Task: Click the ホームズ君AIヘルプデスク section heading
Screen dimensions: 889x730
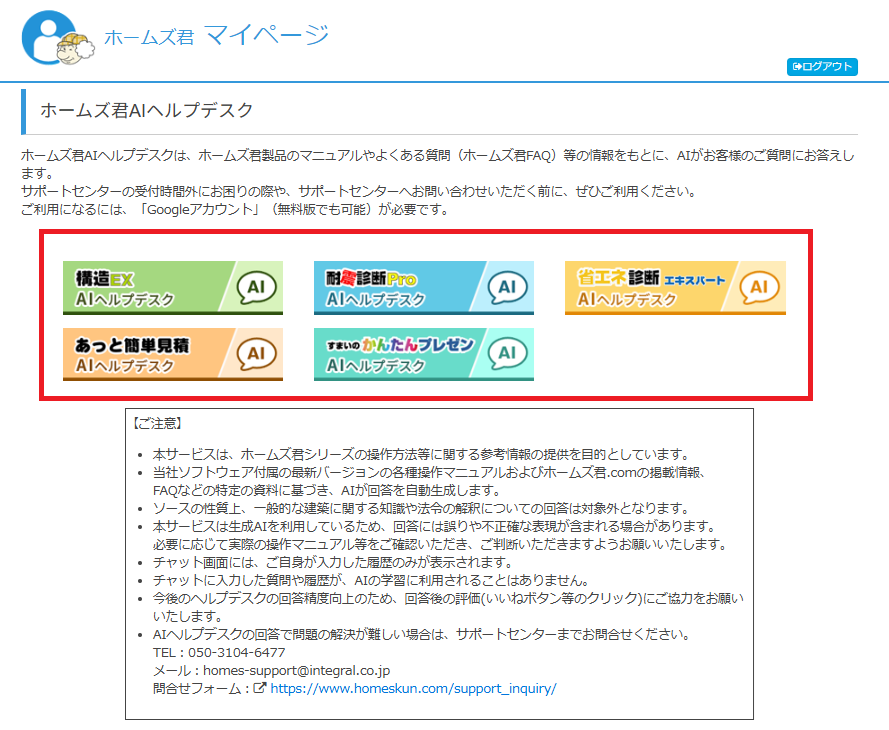Action: click(x=147, y=110)
